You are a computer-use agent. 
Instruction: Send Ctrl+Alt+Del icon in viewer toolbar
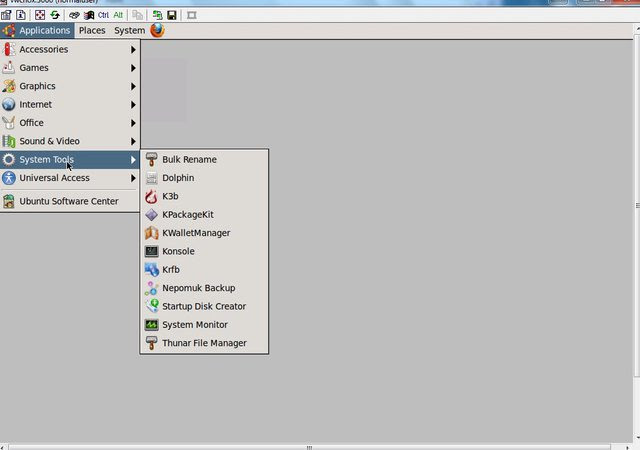(74, 15)
